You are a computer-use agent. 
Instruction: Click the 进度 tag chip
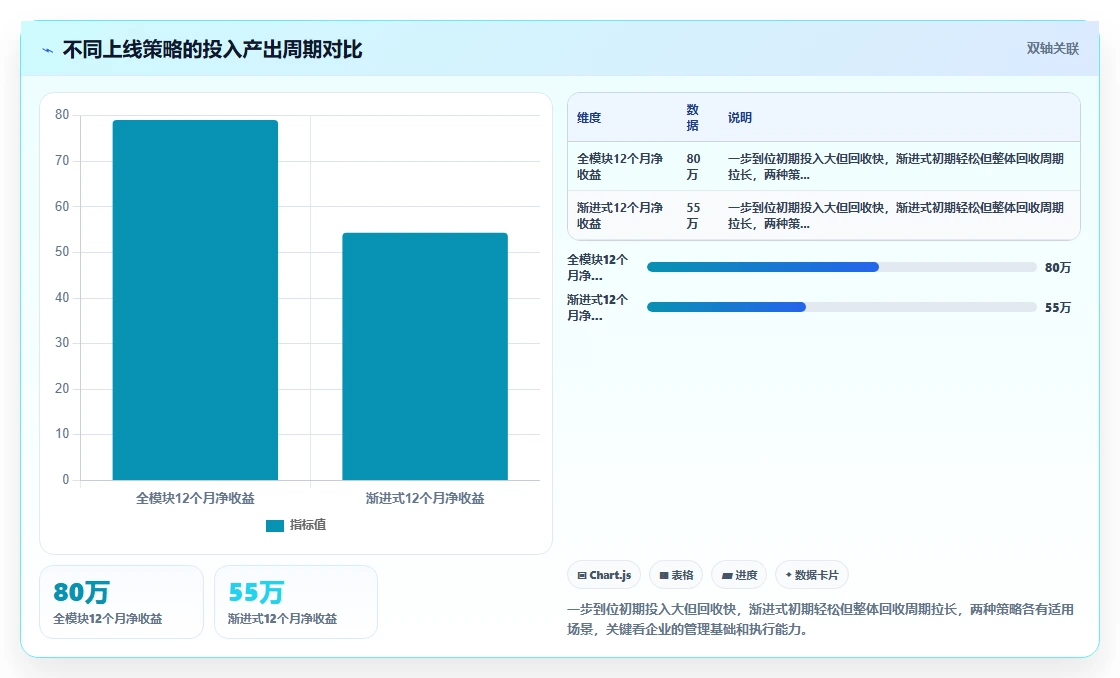[739, 575]
